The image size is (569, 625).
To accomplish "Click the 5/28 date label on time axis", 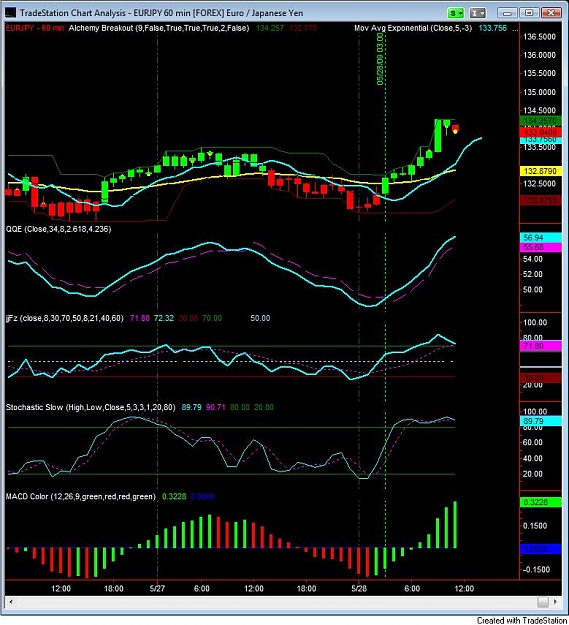I will click(359, 588).
